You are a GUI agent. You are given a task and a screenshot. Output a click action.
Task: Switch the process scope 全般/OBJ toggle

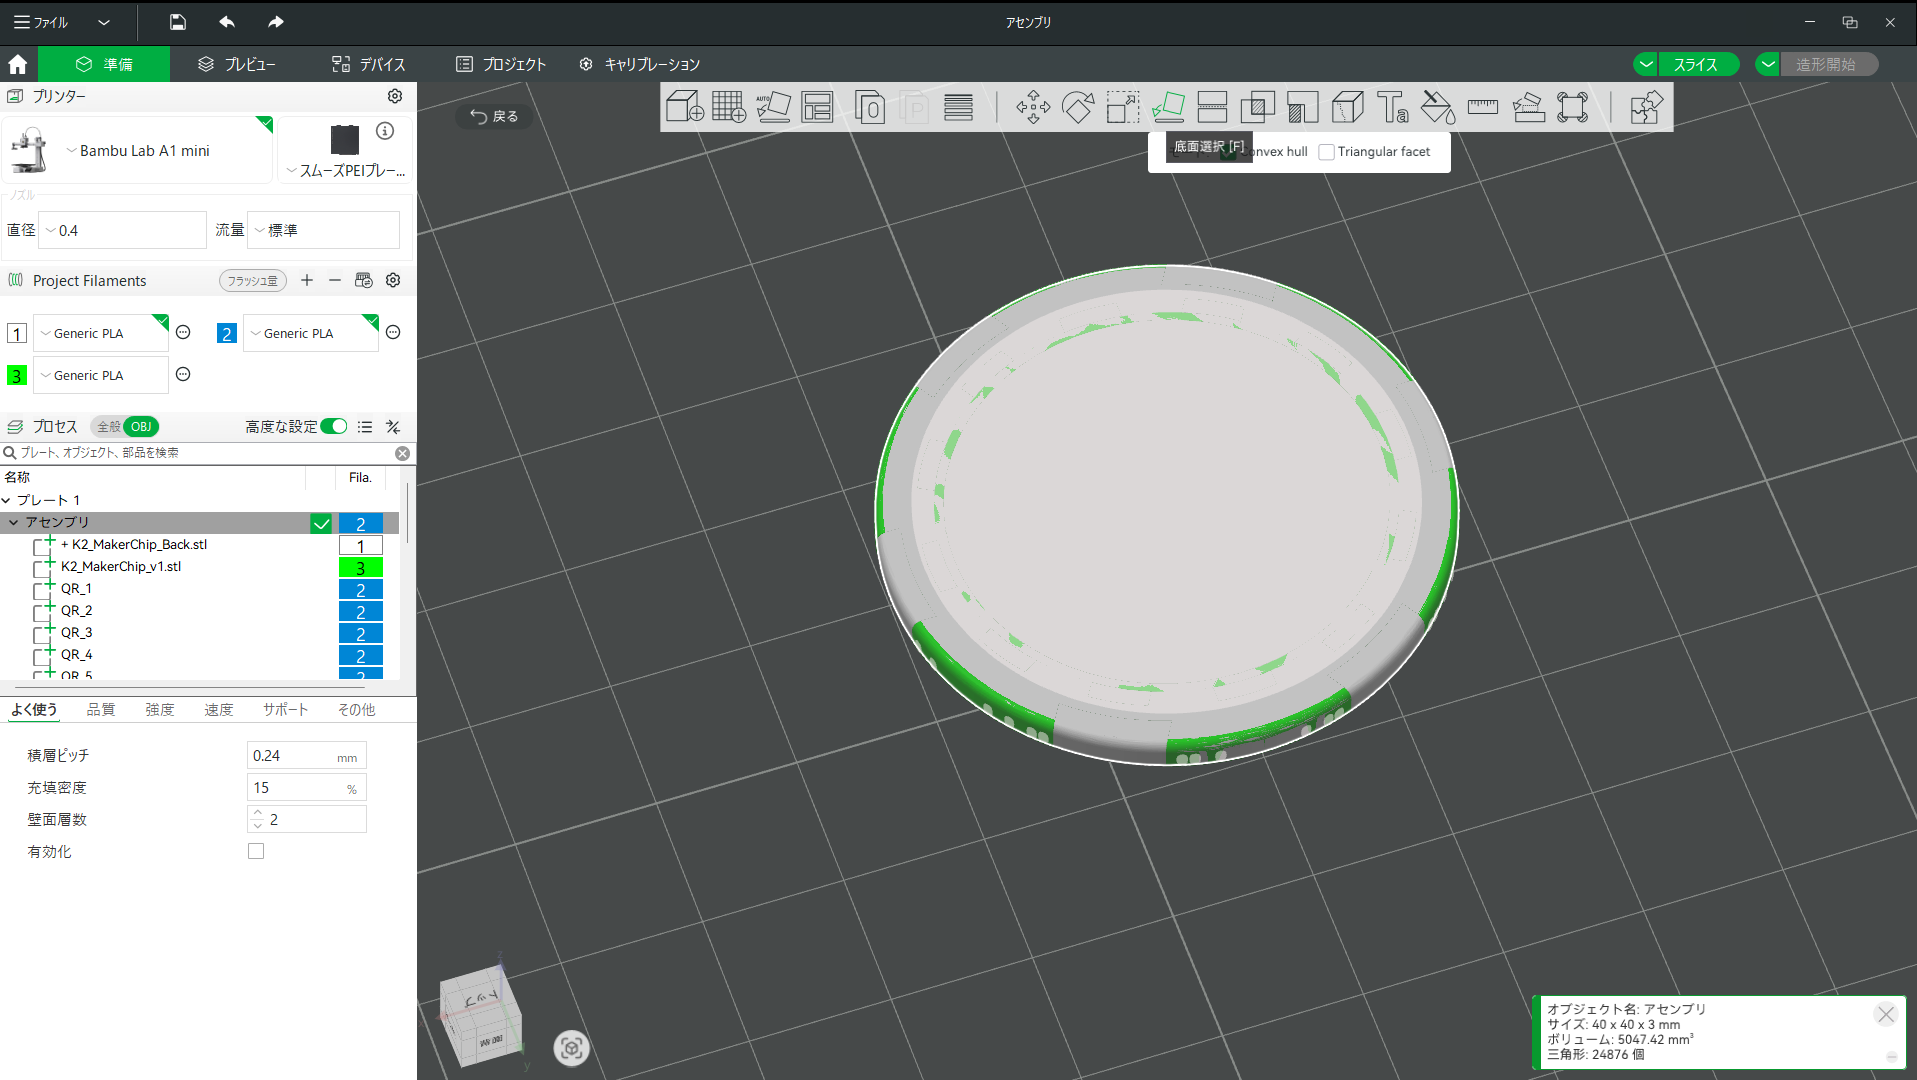(125, 427)
